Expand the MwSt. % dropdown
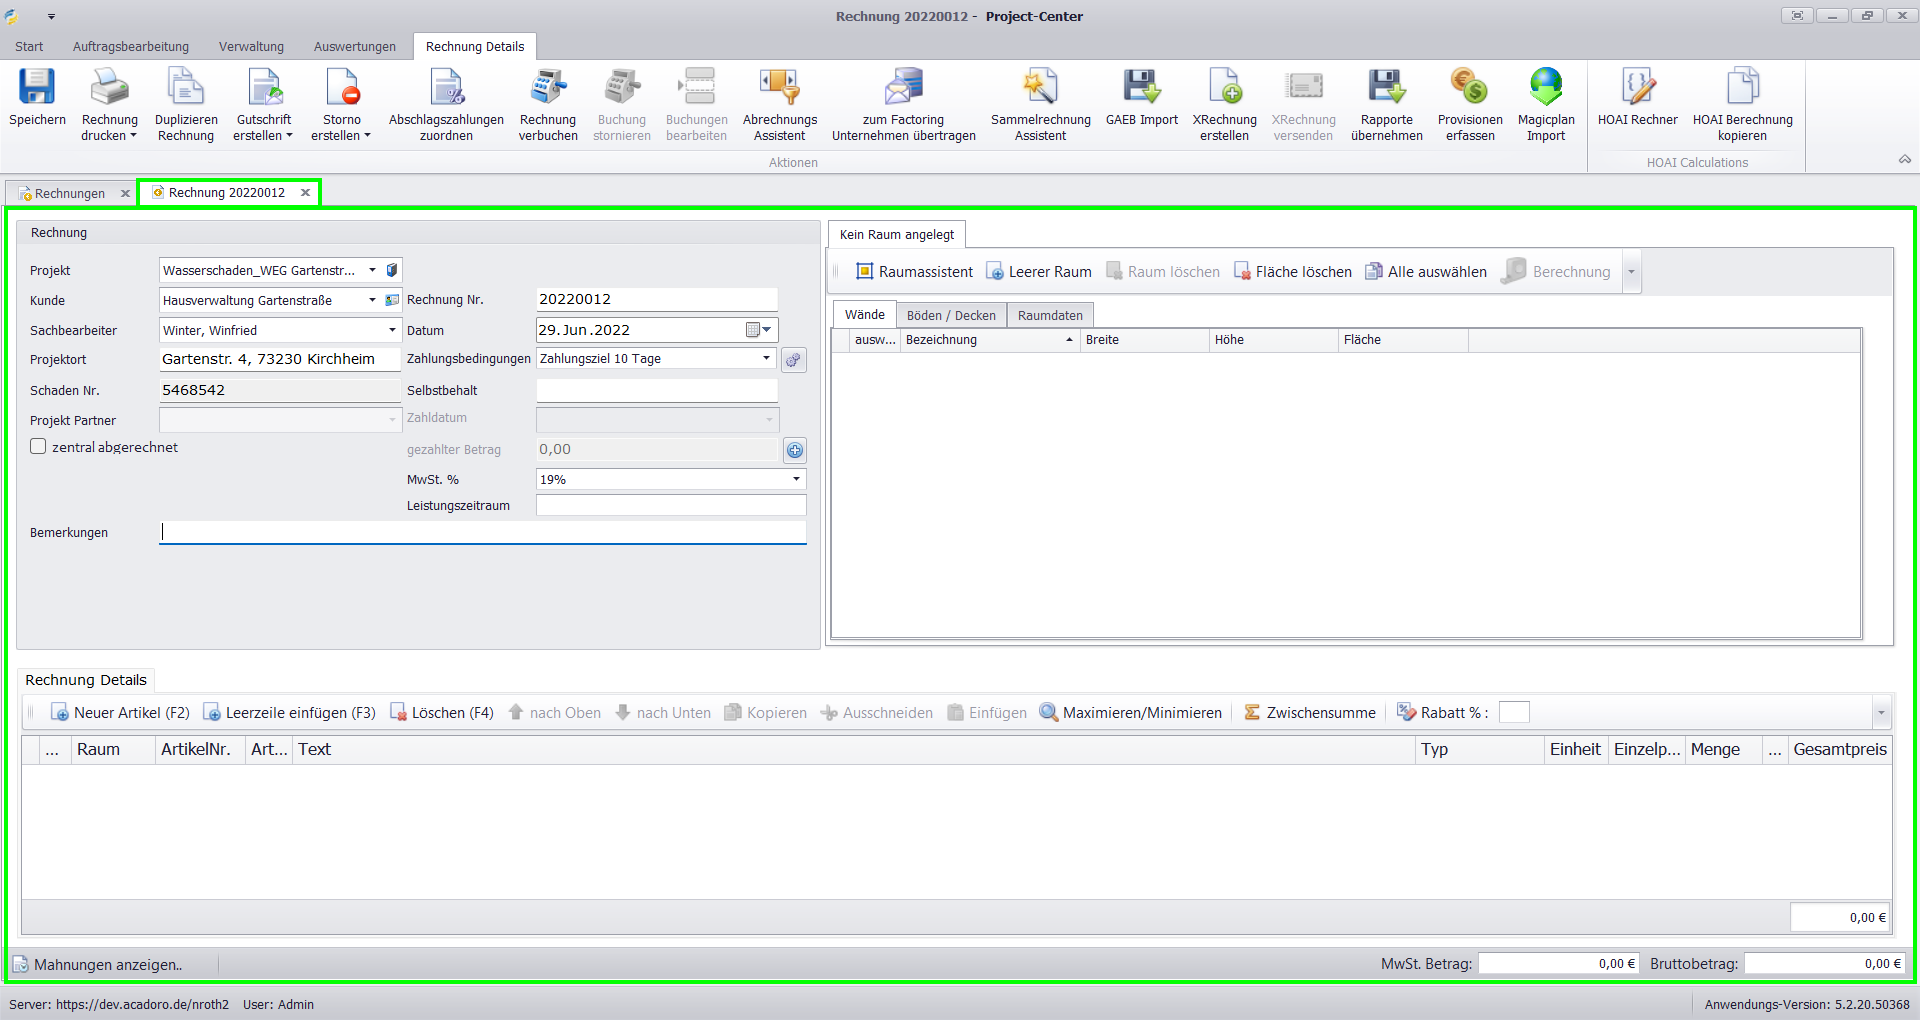This screenshot has height=1020, width=1920. pyautogui.click(x=796, y=480)
